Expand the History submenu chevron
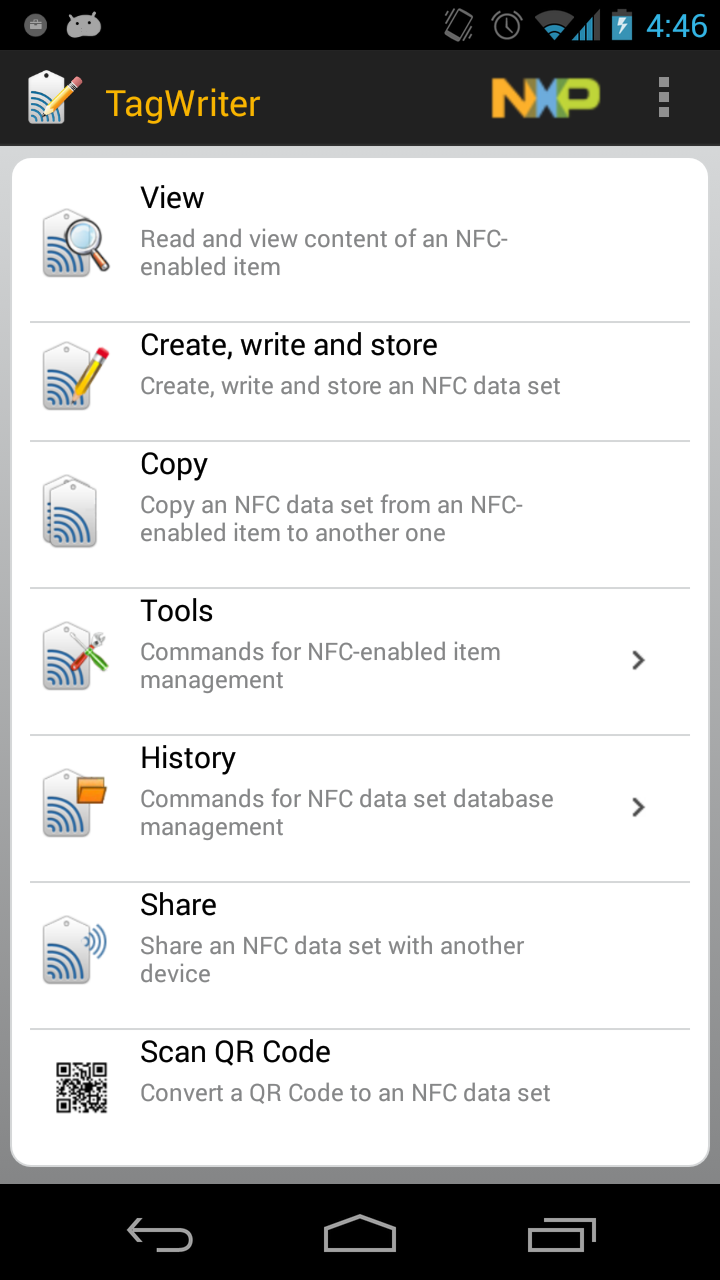Viewport: 720px width, 1280px height. tap(639, 807)
